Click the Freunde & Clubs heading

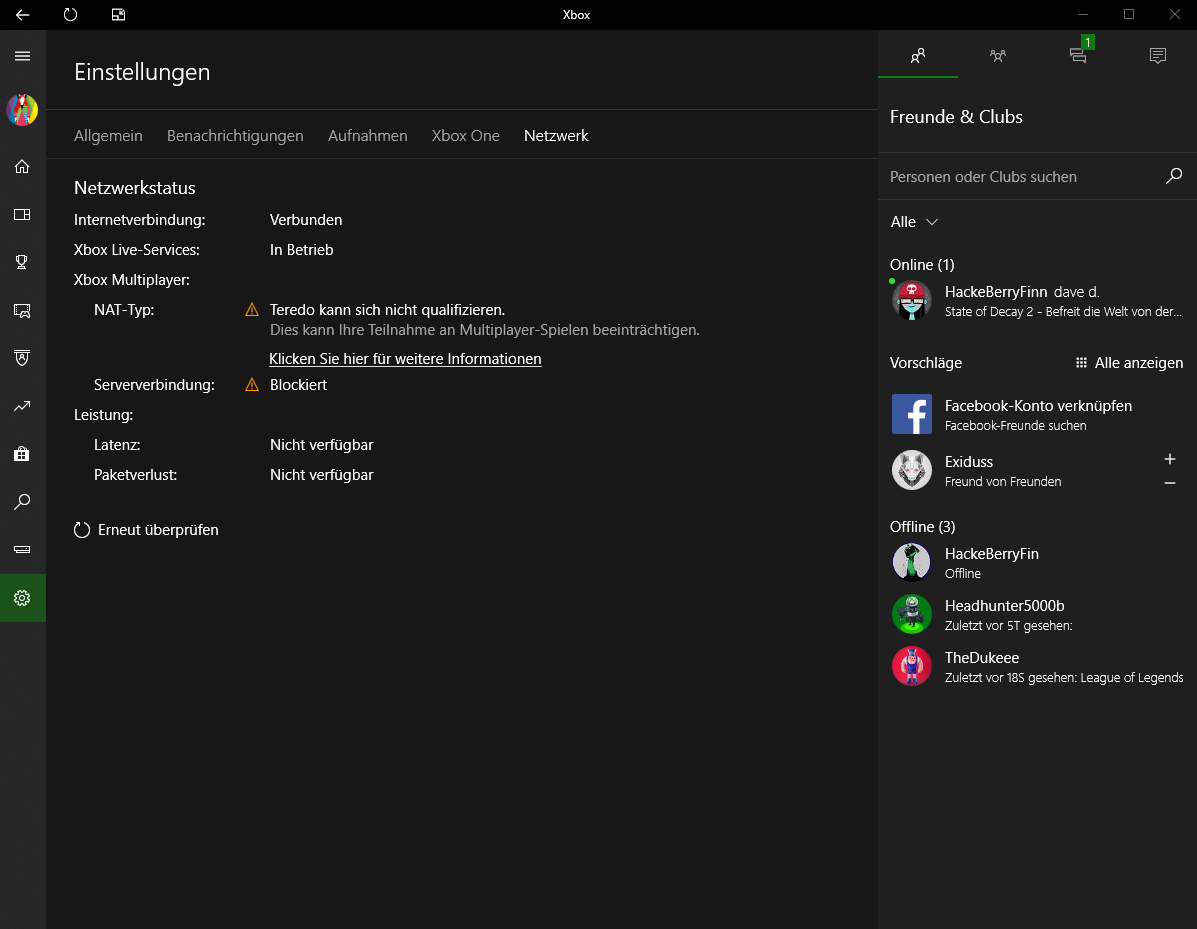click(956, 117)
